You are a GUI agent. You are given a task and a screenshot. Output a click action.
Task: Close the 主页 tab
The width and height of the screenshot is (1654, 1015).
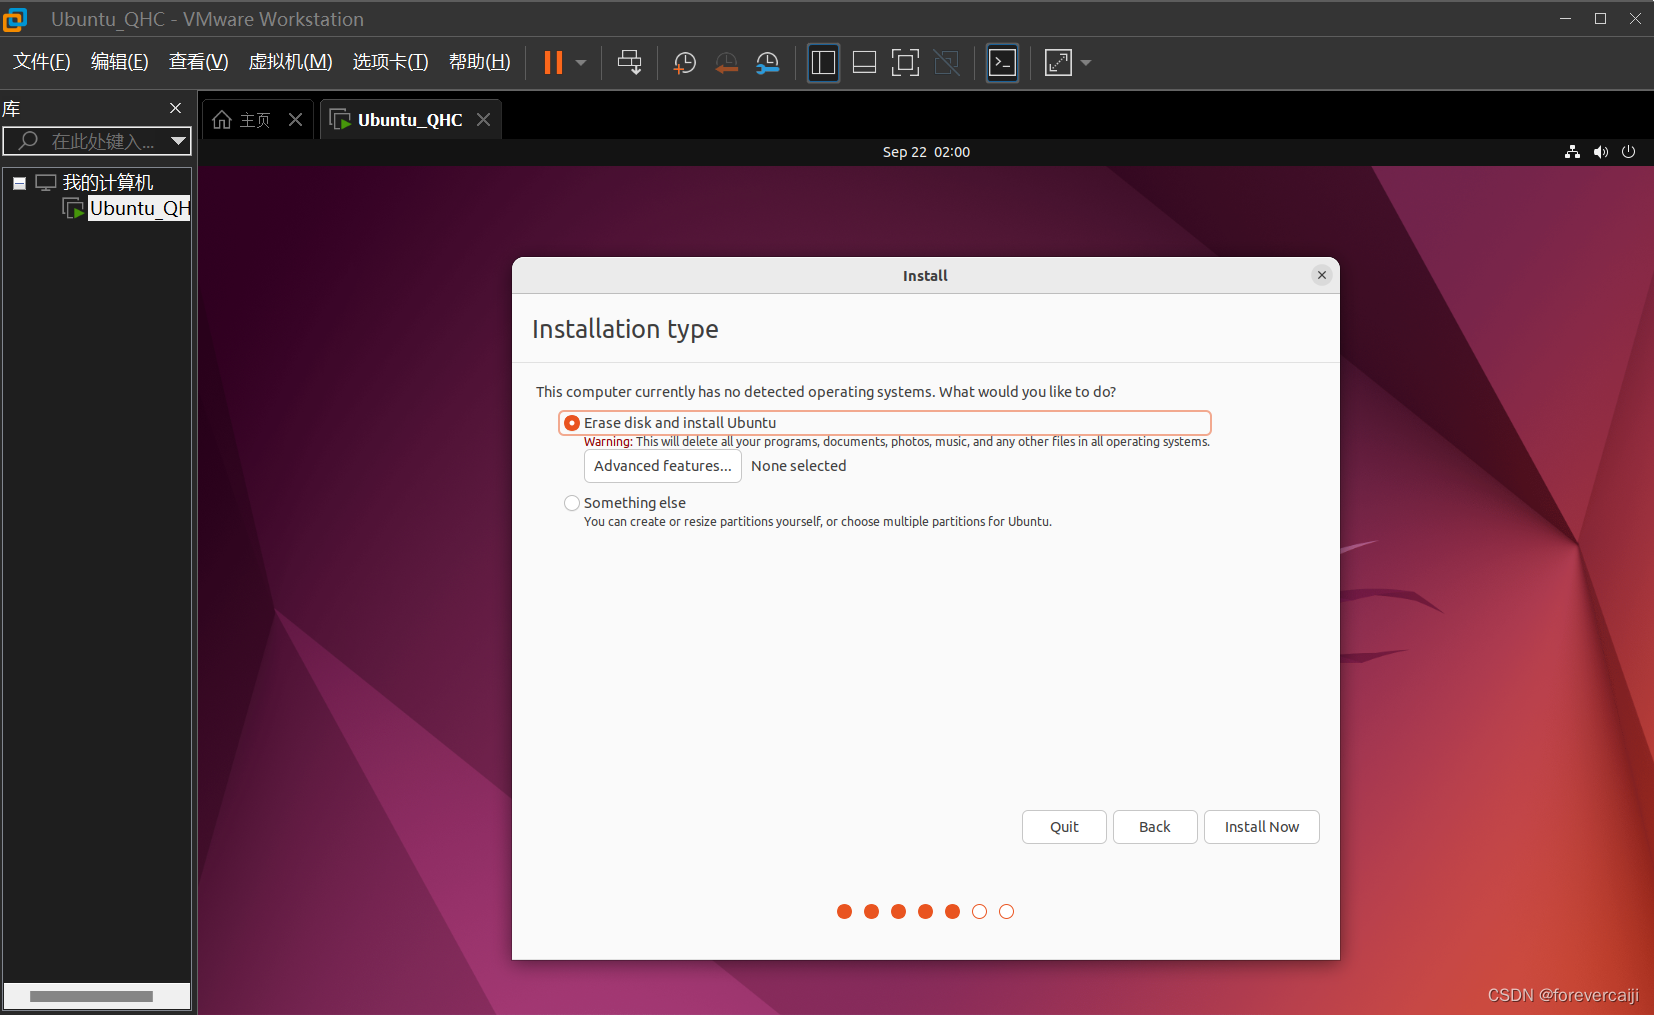point(295,120)
